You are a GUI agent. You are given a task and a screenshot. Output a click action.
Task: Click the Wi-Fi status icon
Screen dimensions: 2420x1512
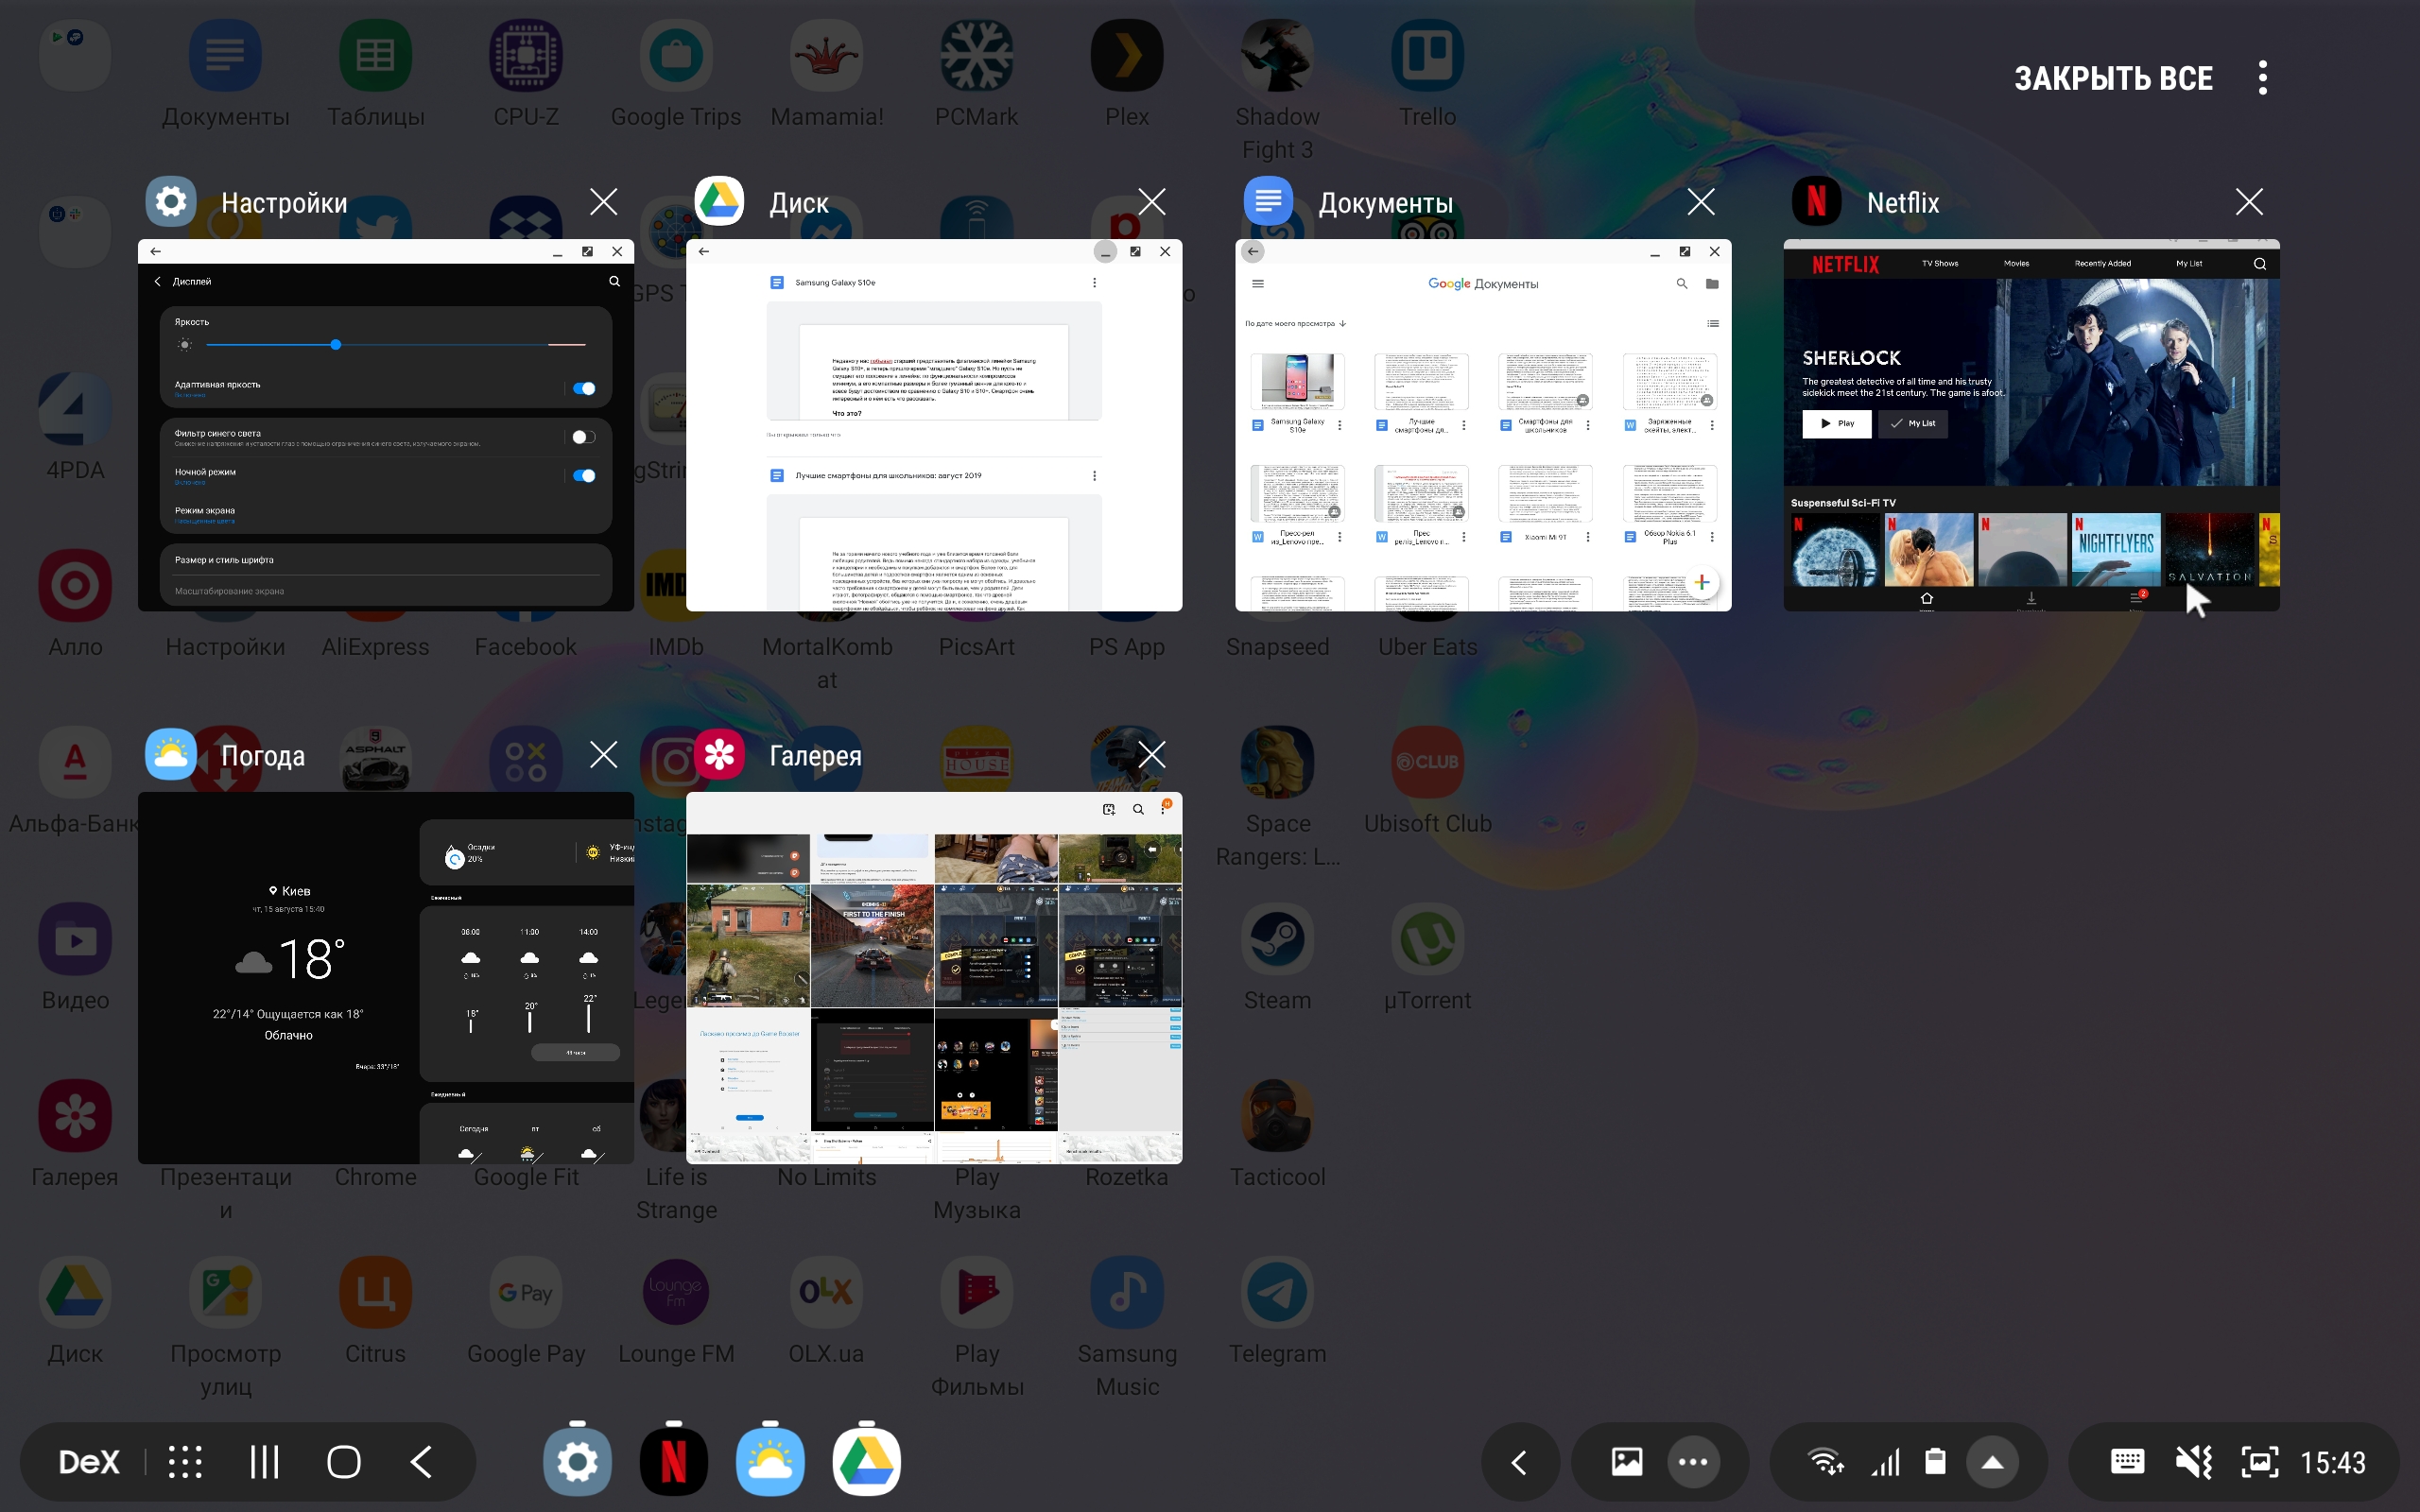[1825, 1462]
